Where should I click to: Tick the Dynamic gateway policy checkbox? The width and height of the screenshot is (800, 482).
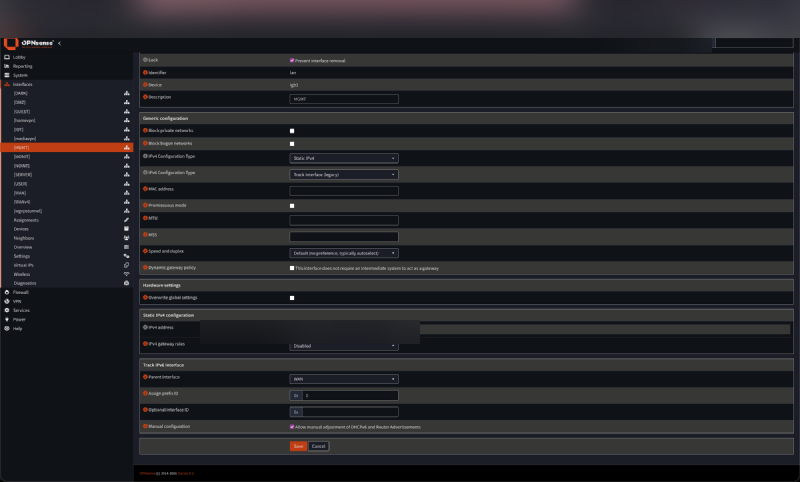coord(292,268)
